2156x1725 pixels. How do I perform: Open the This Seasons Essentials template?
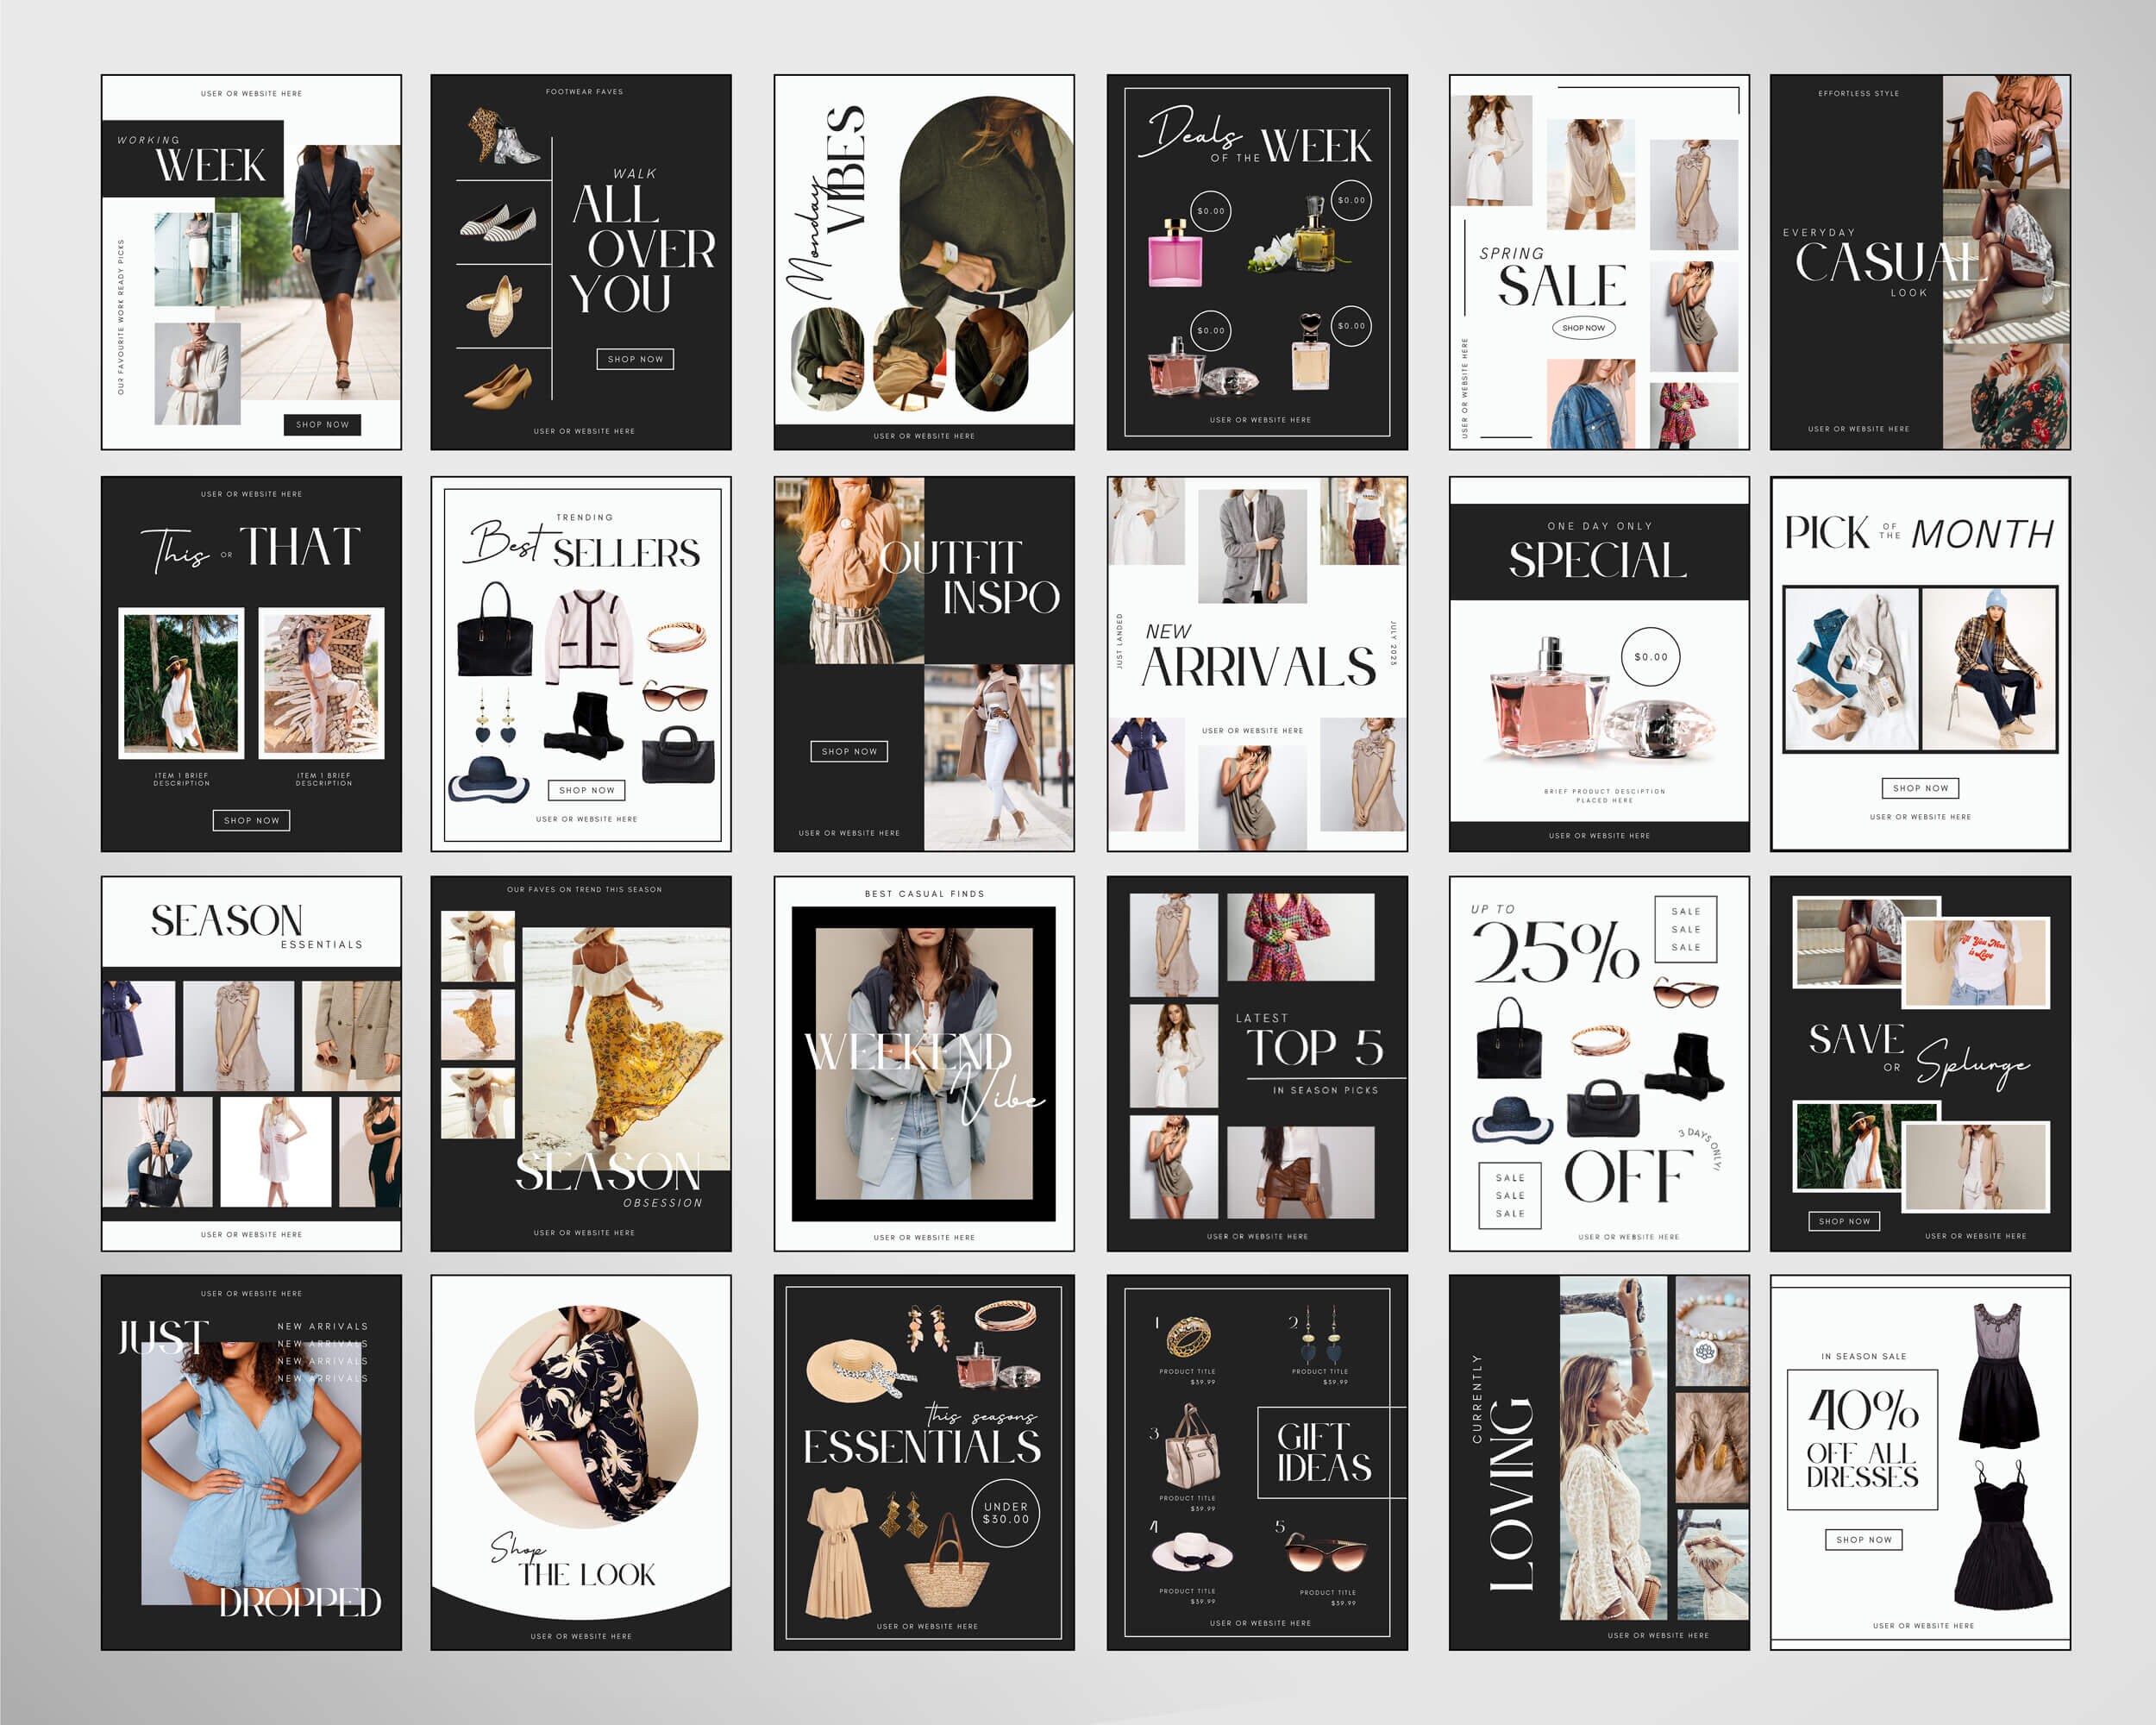pyautogui.click(x=924, y=1462)
